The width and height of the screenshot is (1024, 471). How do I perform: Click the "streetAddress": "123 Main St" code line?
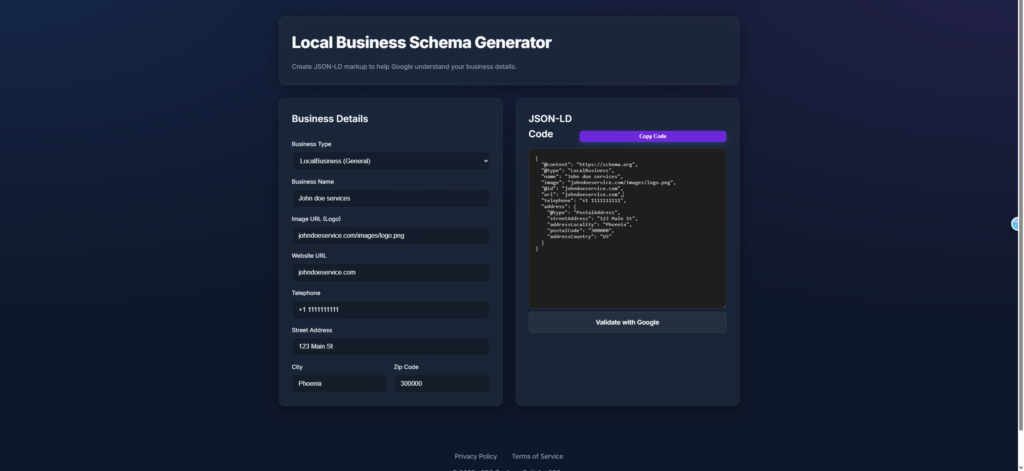592,219
